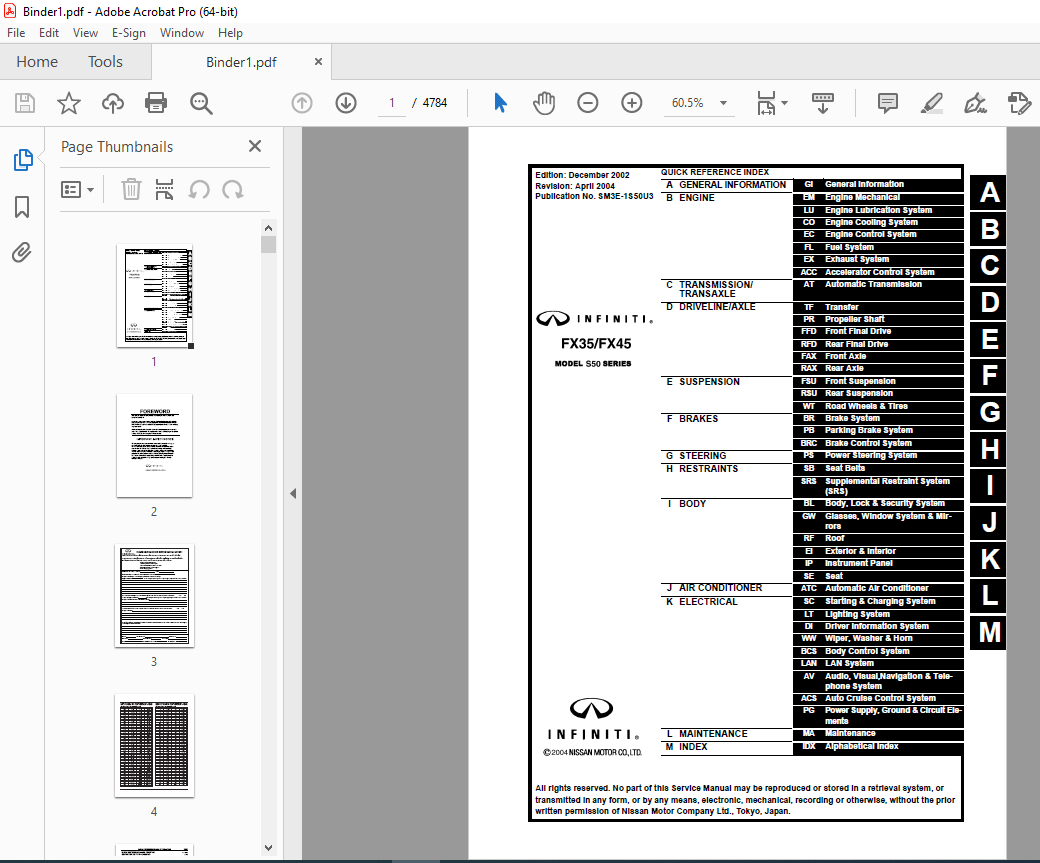Viewport: 1040px width, 863px height.
Task: Click the Save file icon
Action: 25,103
